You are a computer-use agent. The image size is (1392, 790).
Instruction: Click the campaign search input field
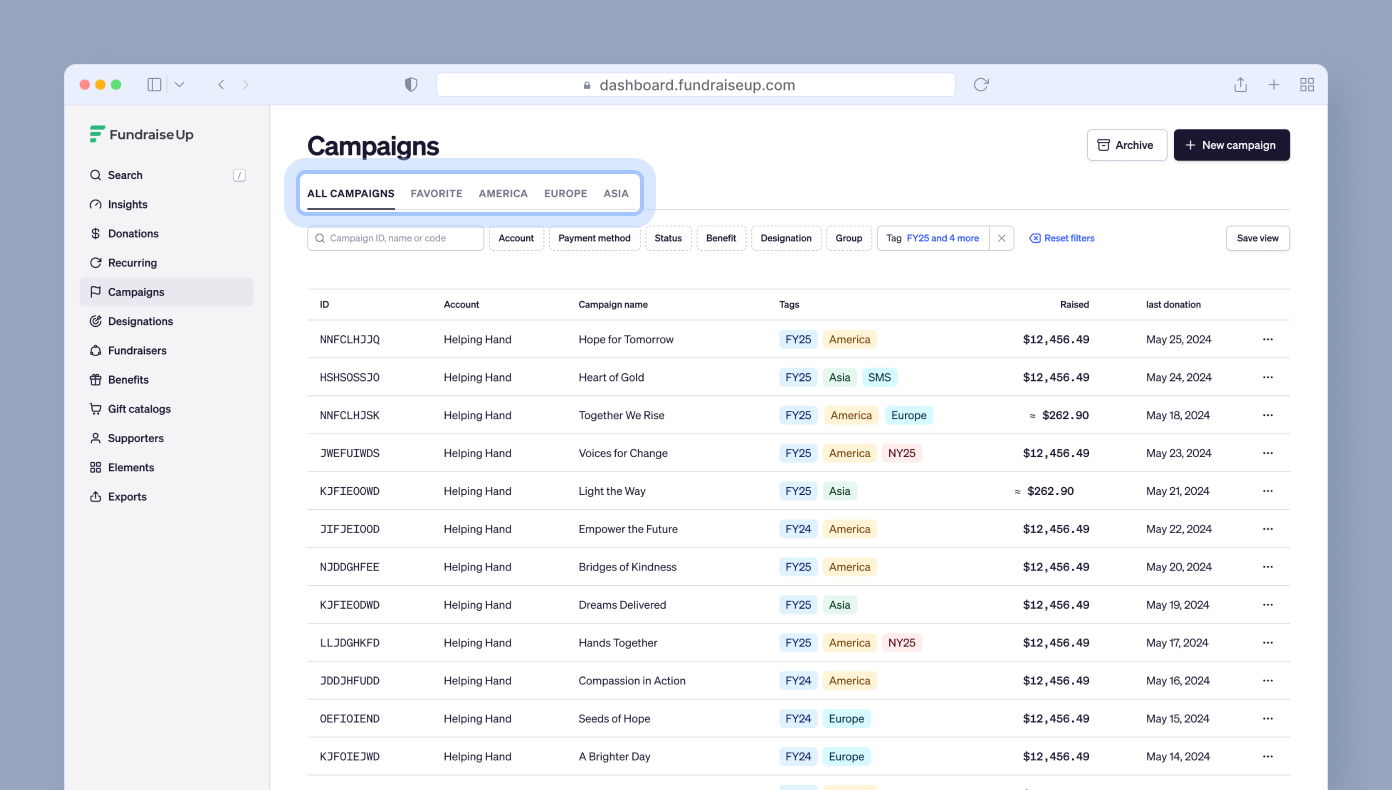[x=395, y=238]
